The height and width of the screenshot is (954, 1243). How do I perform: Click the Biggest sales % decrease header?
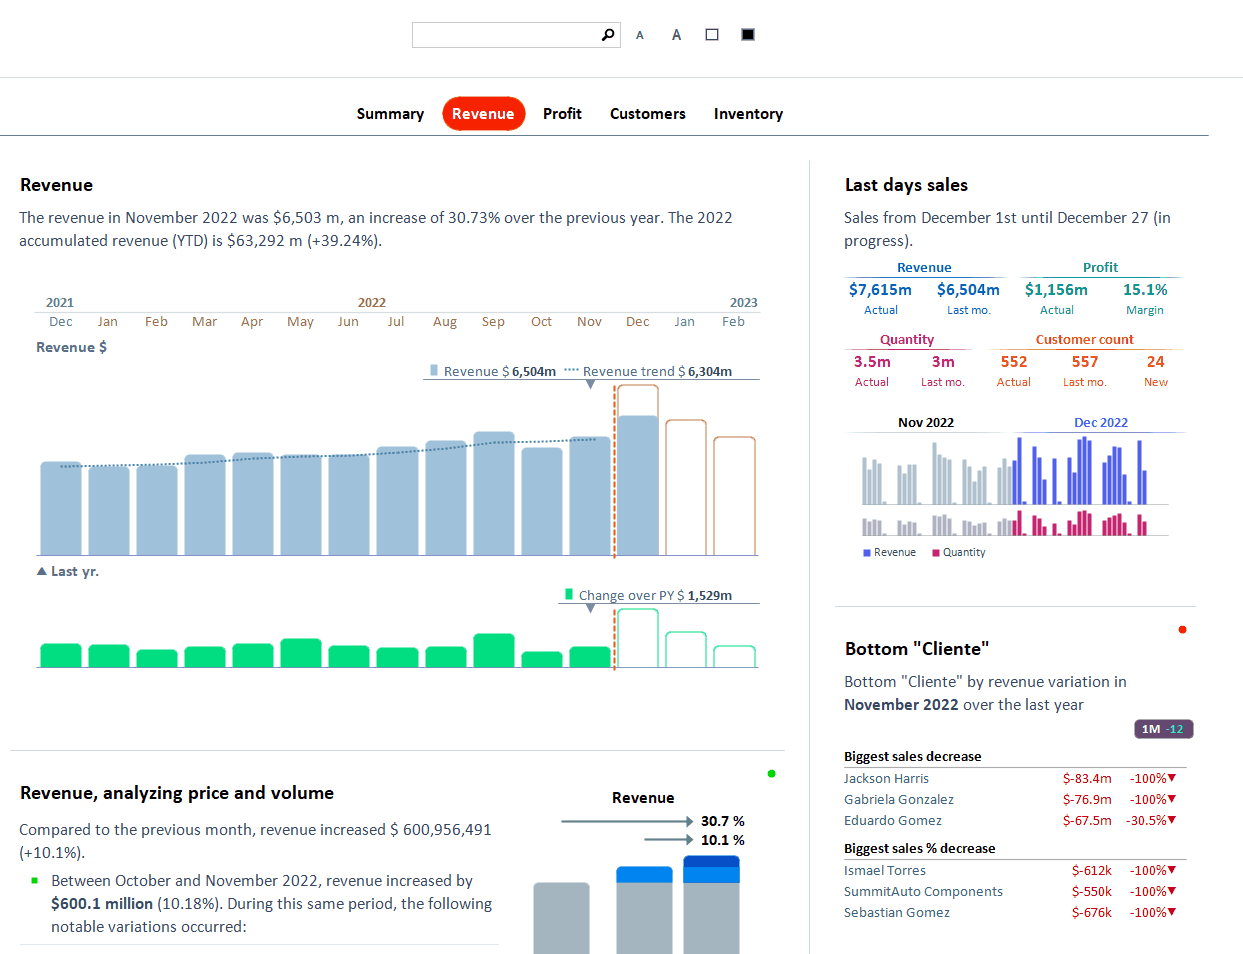pyautogui.click(x=919, y=848)
